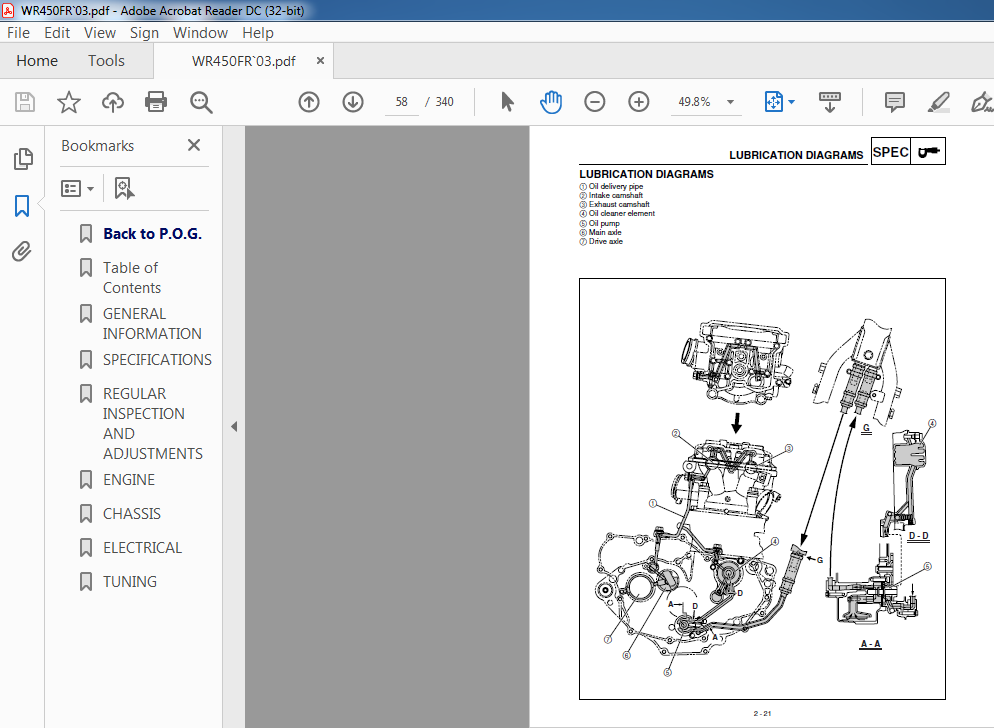Go to GENERAL INFORMATION bookmark
Screen dimensions: 994x728
coord(152,323)
